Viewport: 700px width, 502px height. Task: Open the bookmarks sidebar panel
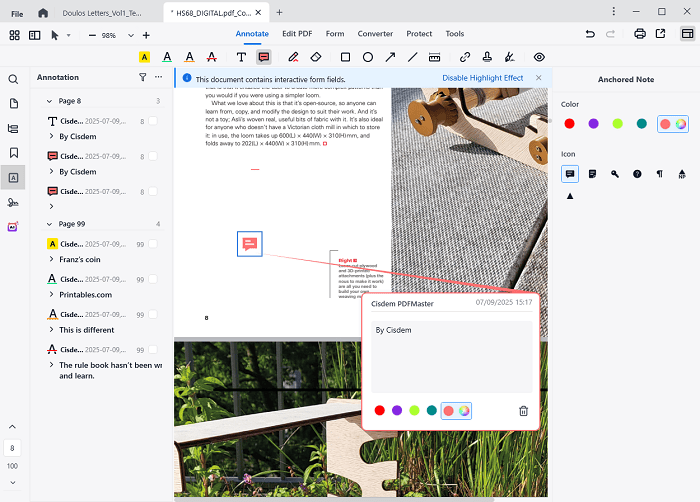pos(14,153)
